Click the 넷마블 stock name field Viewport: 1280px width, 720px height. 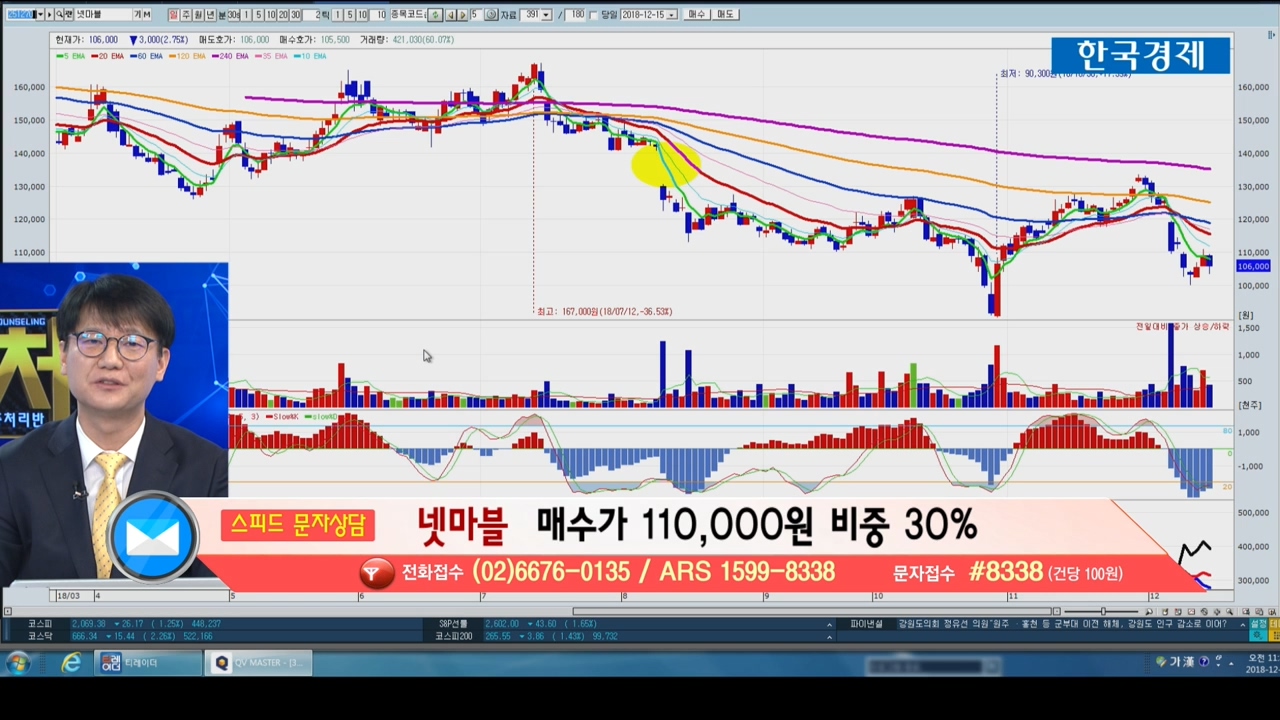[x=102, y=15]
